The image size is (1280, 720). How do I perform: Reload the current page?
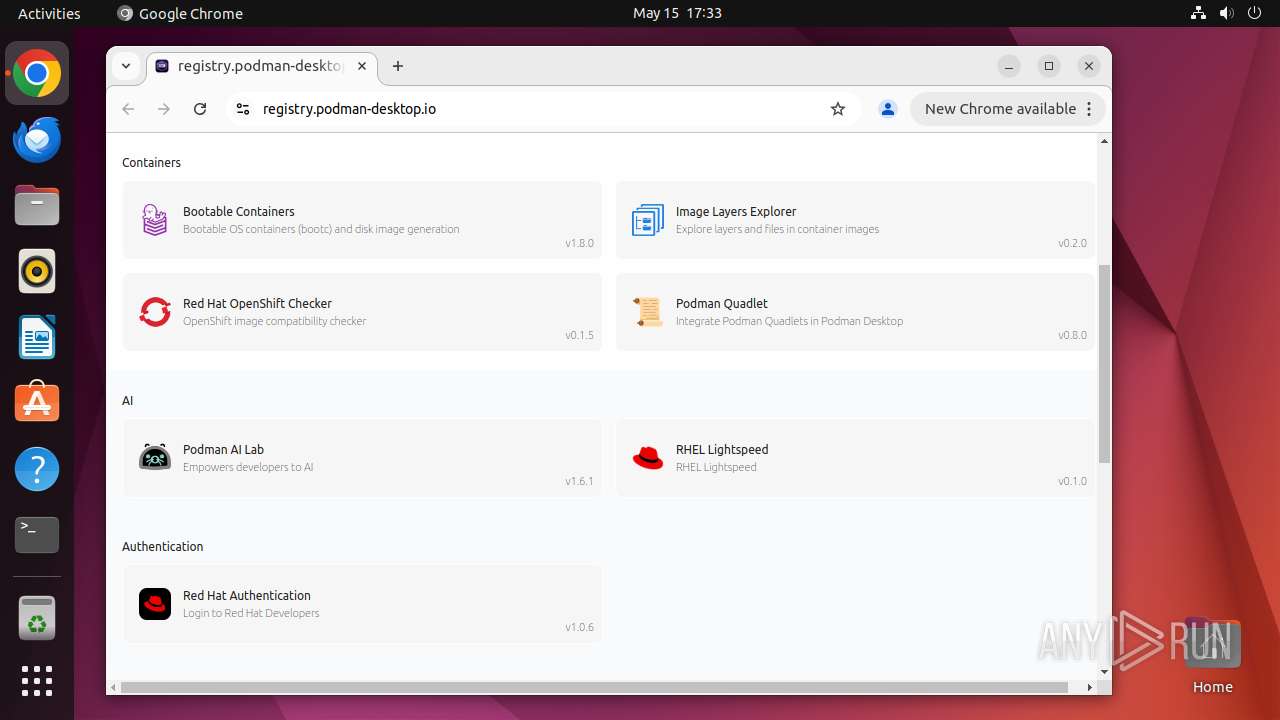[200, 109]
